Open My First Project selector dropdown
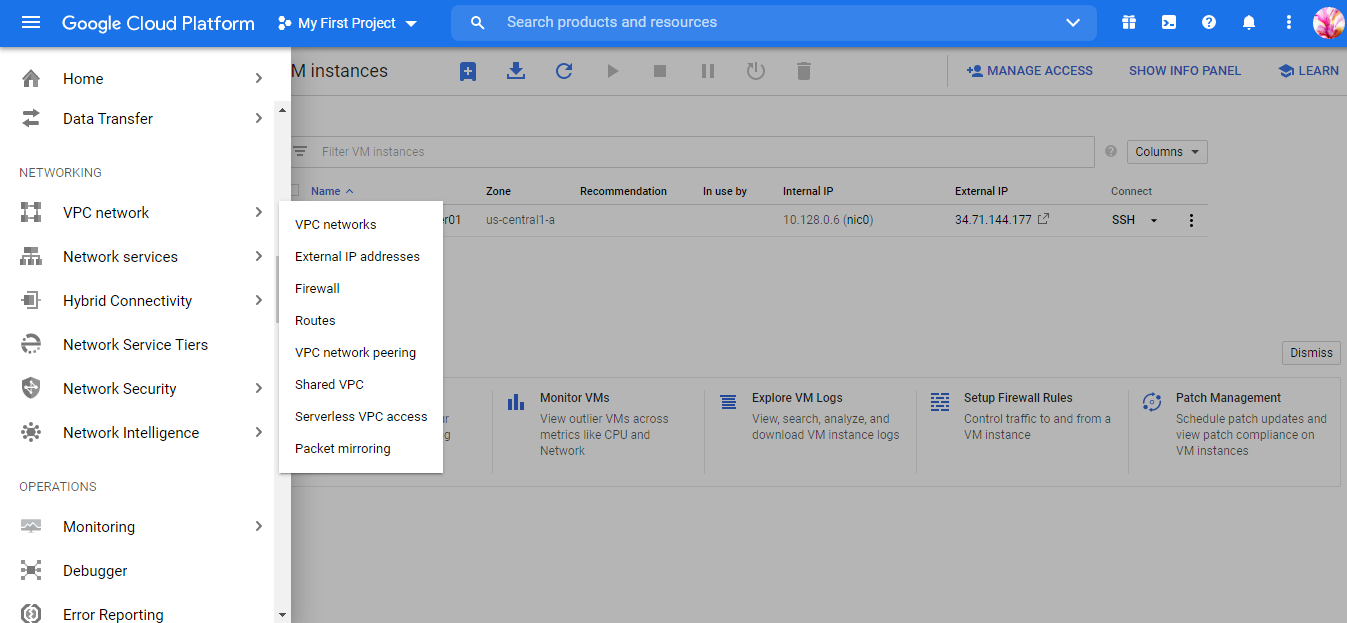The width and height of the screenshot is (1347, 623). 348,23
